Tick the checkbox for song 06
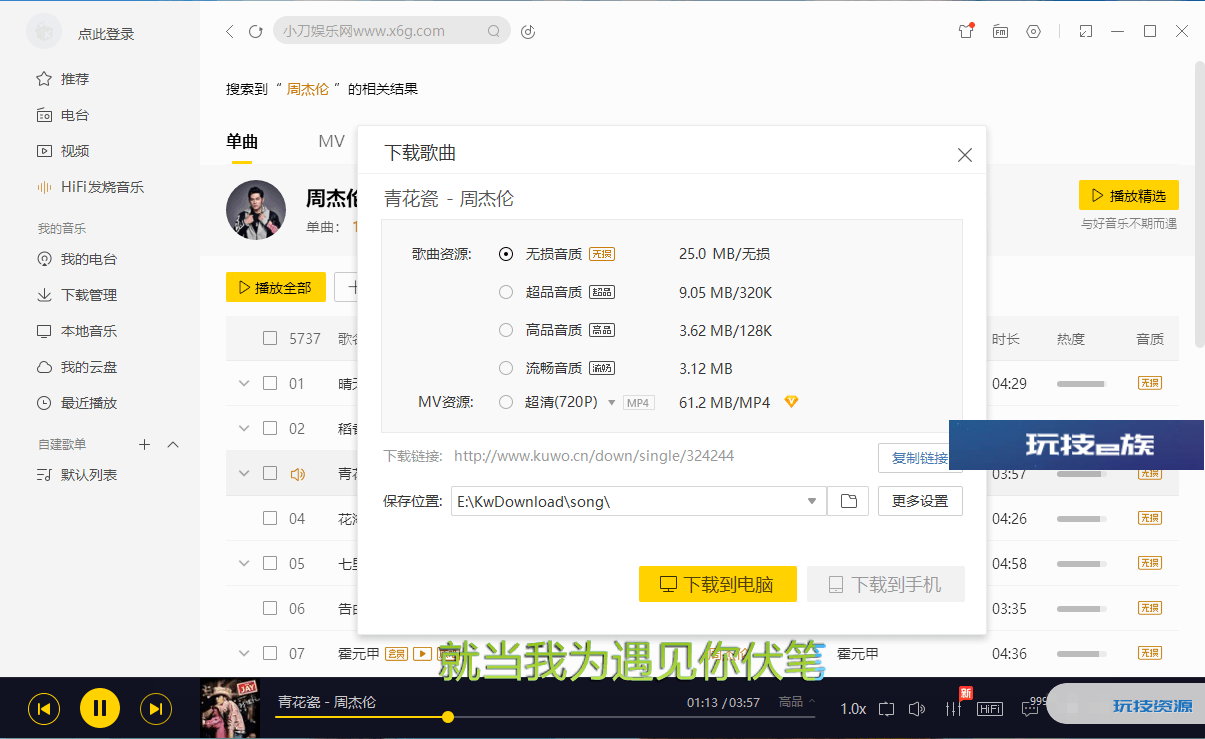The height and width of the screenshot is (739, 1205). 270,608
